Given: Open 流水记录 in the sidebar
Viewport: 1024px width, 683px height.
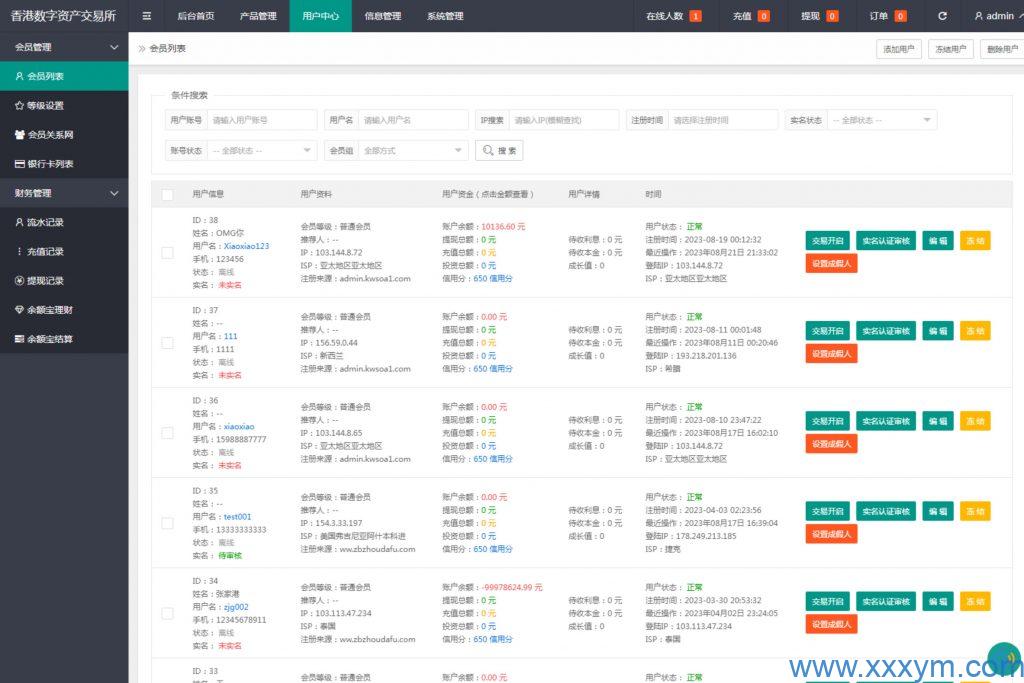Looking at the screenshot, I should (x=45, y=222).
